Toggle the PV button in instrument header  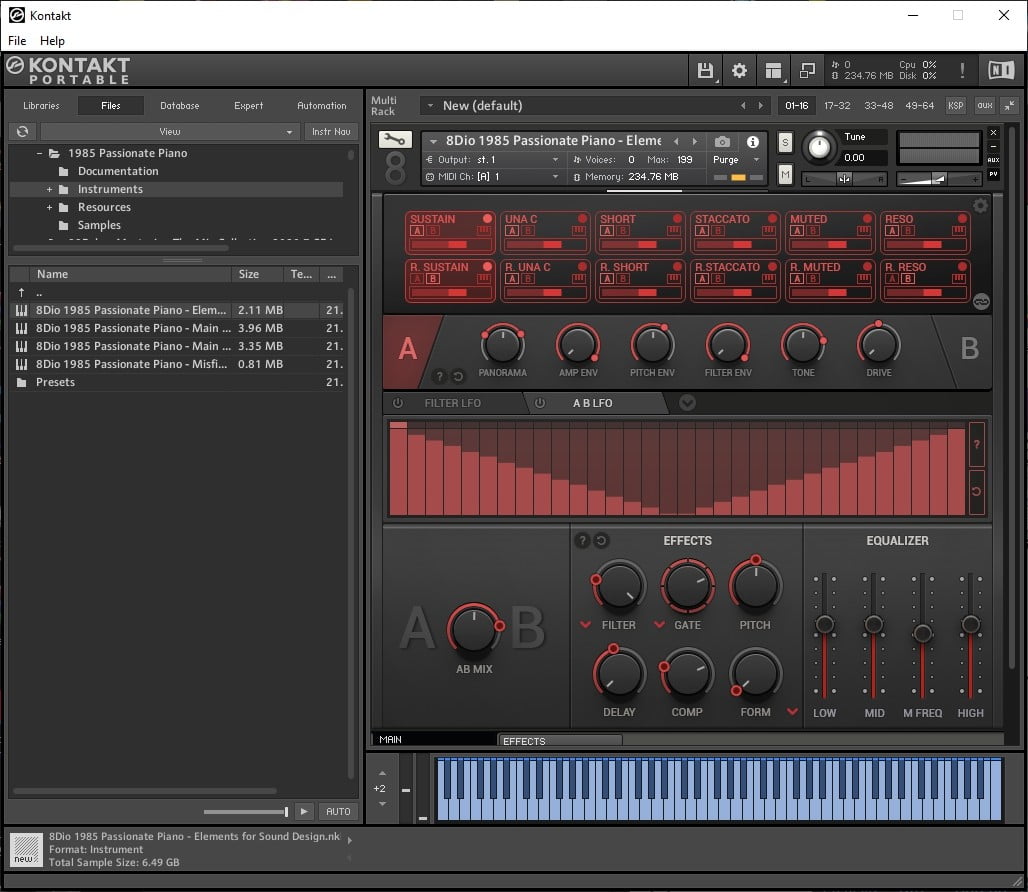coord(993,174)
